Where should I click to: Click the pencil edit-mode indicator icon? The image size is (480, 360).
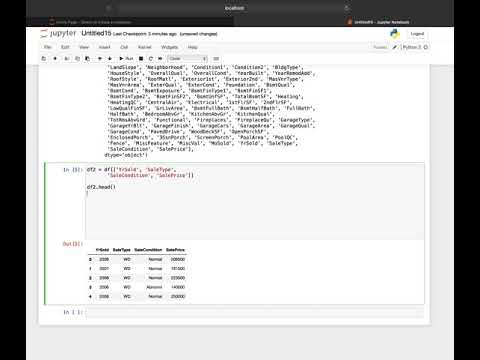(395, 47)
